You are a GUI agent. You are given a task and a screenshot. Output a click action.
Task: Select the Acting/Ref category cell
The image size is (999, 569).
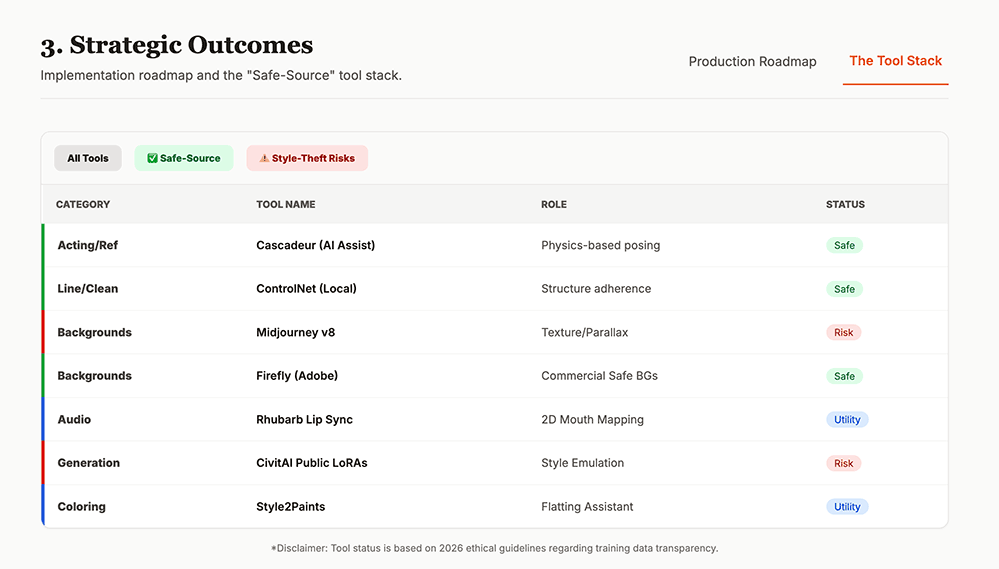coord(87,245)
